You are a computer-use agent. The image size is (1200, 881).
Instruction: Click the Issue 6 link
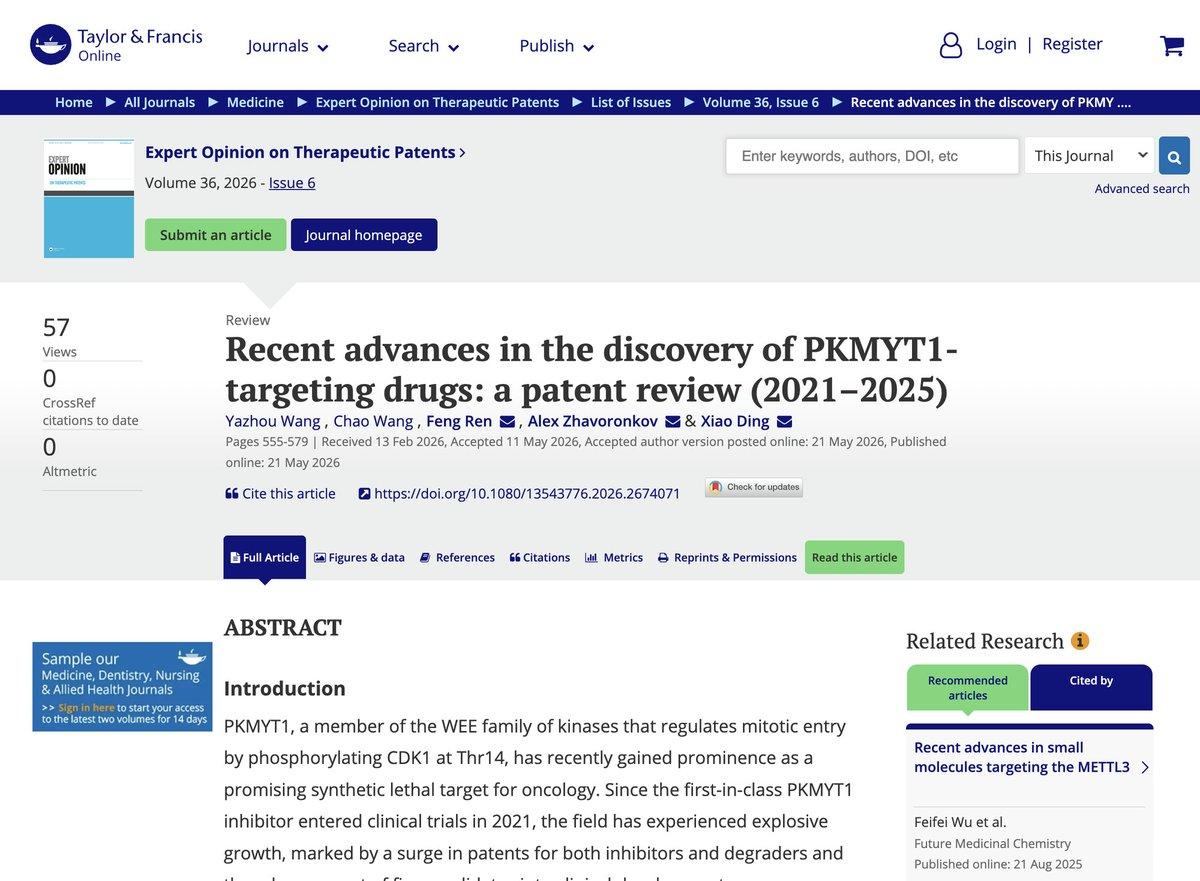point(292,182)
